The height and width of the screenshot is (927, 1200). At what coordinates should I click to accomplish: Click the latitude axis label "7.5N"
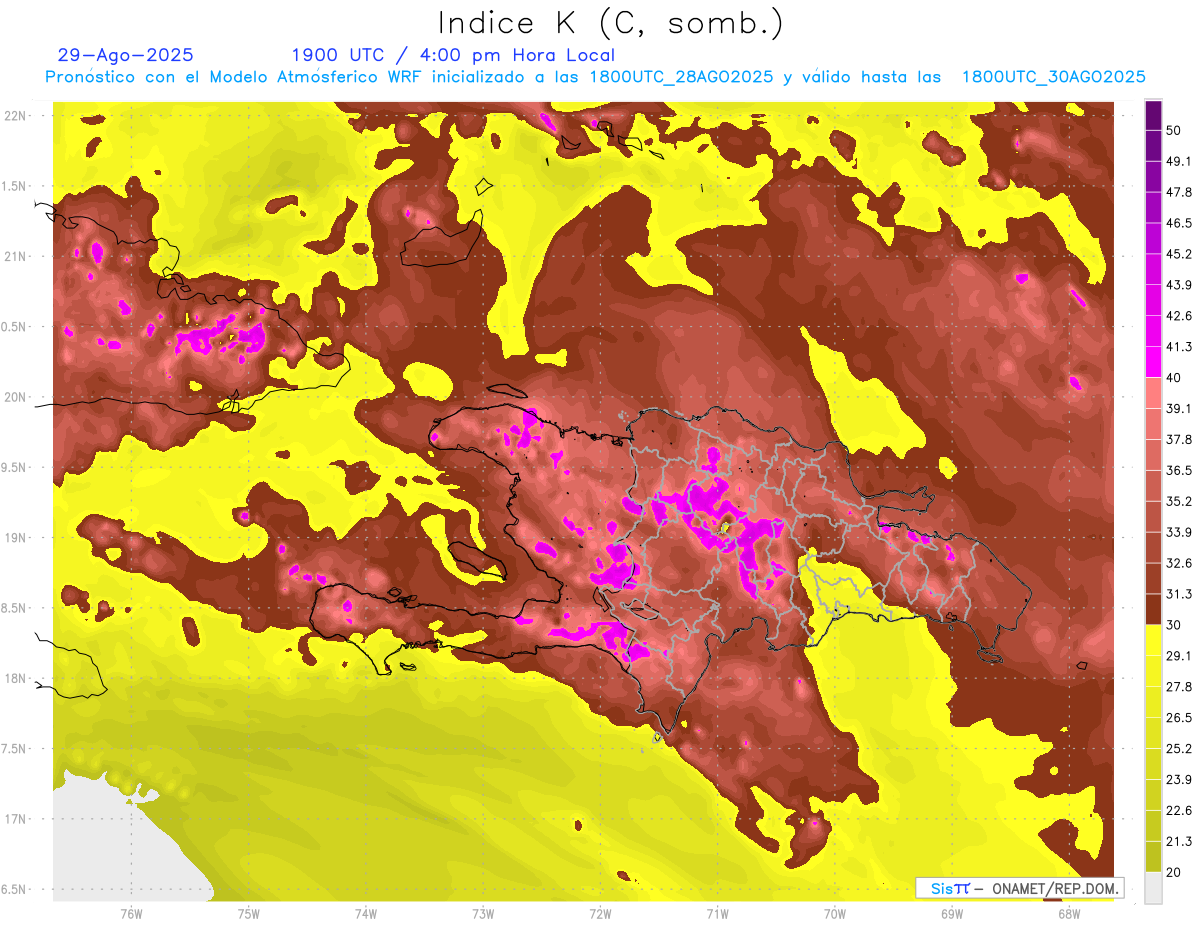coord(15,749)
